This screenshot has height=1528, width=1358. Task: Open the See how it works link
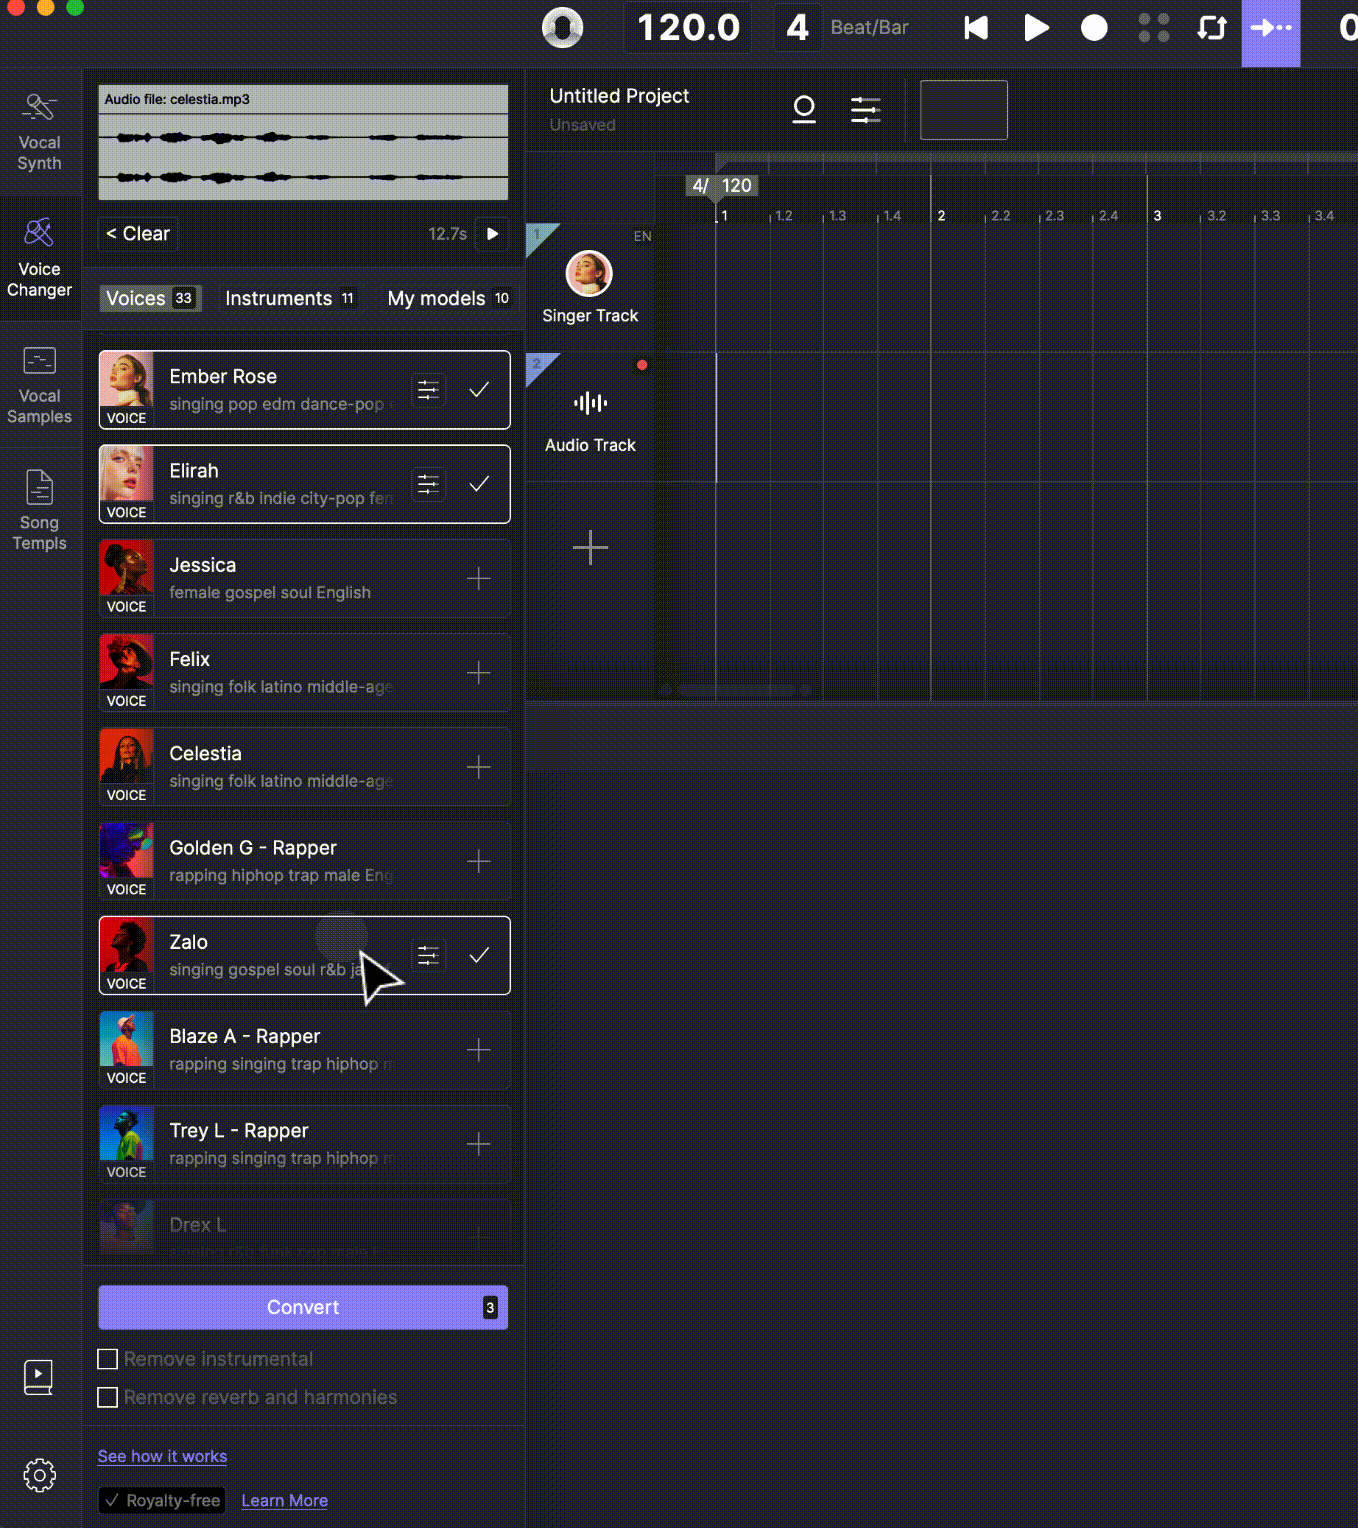pyautogui.click(x=162, y=1456)
